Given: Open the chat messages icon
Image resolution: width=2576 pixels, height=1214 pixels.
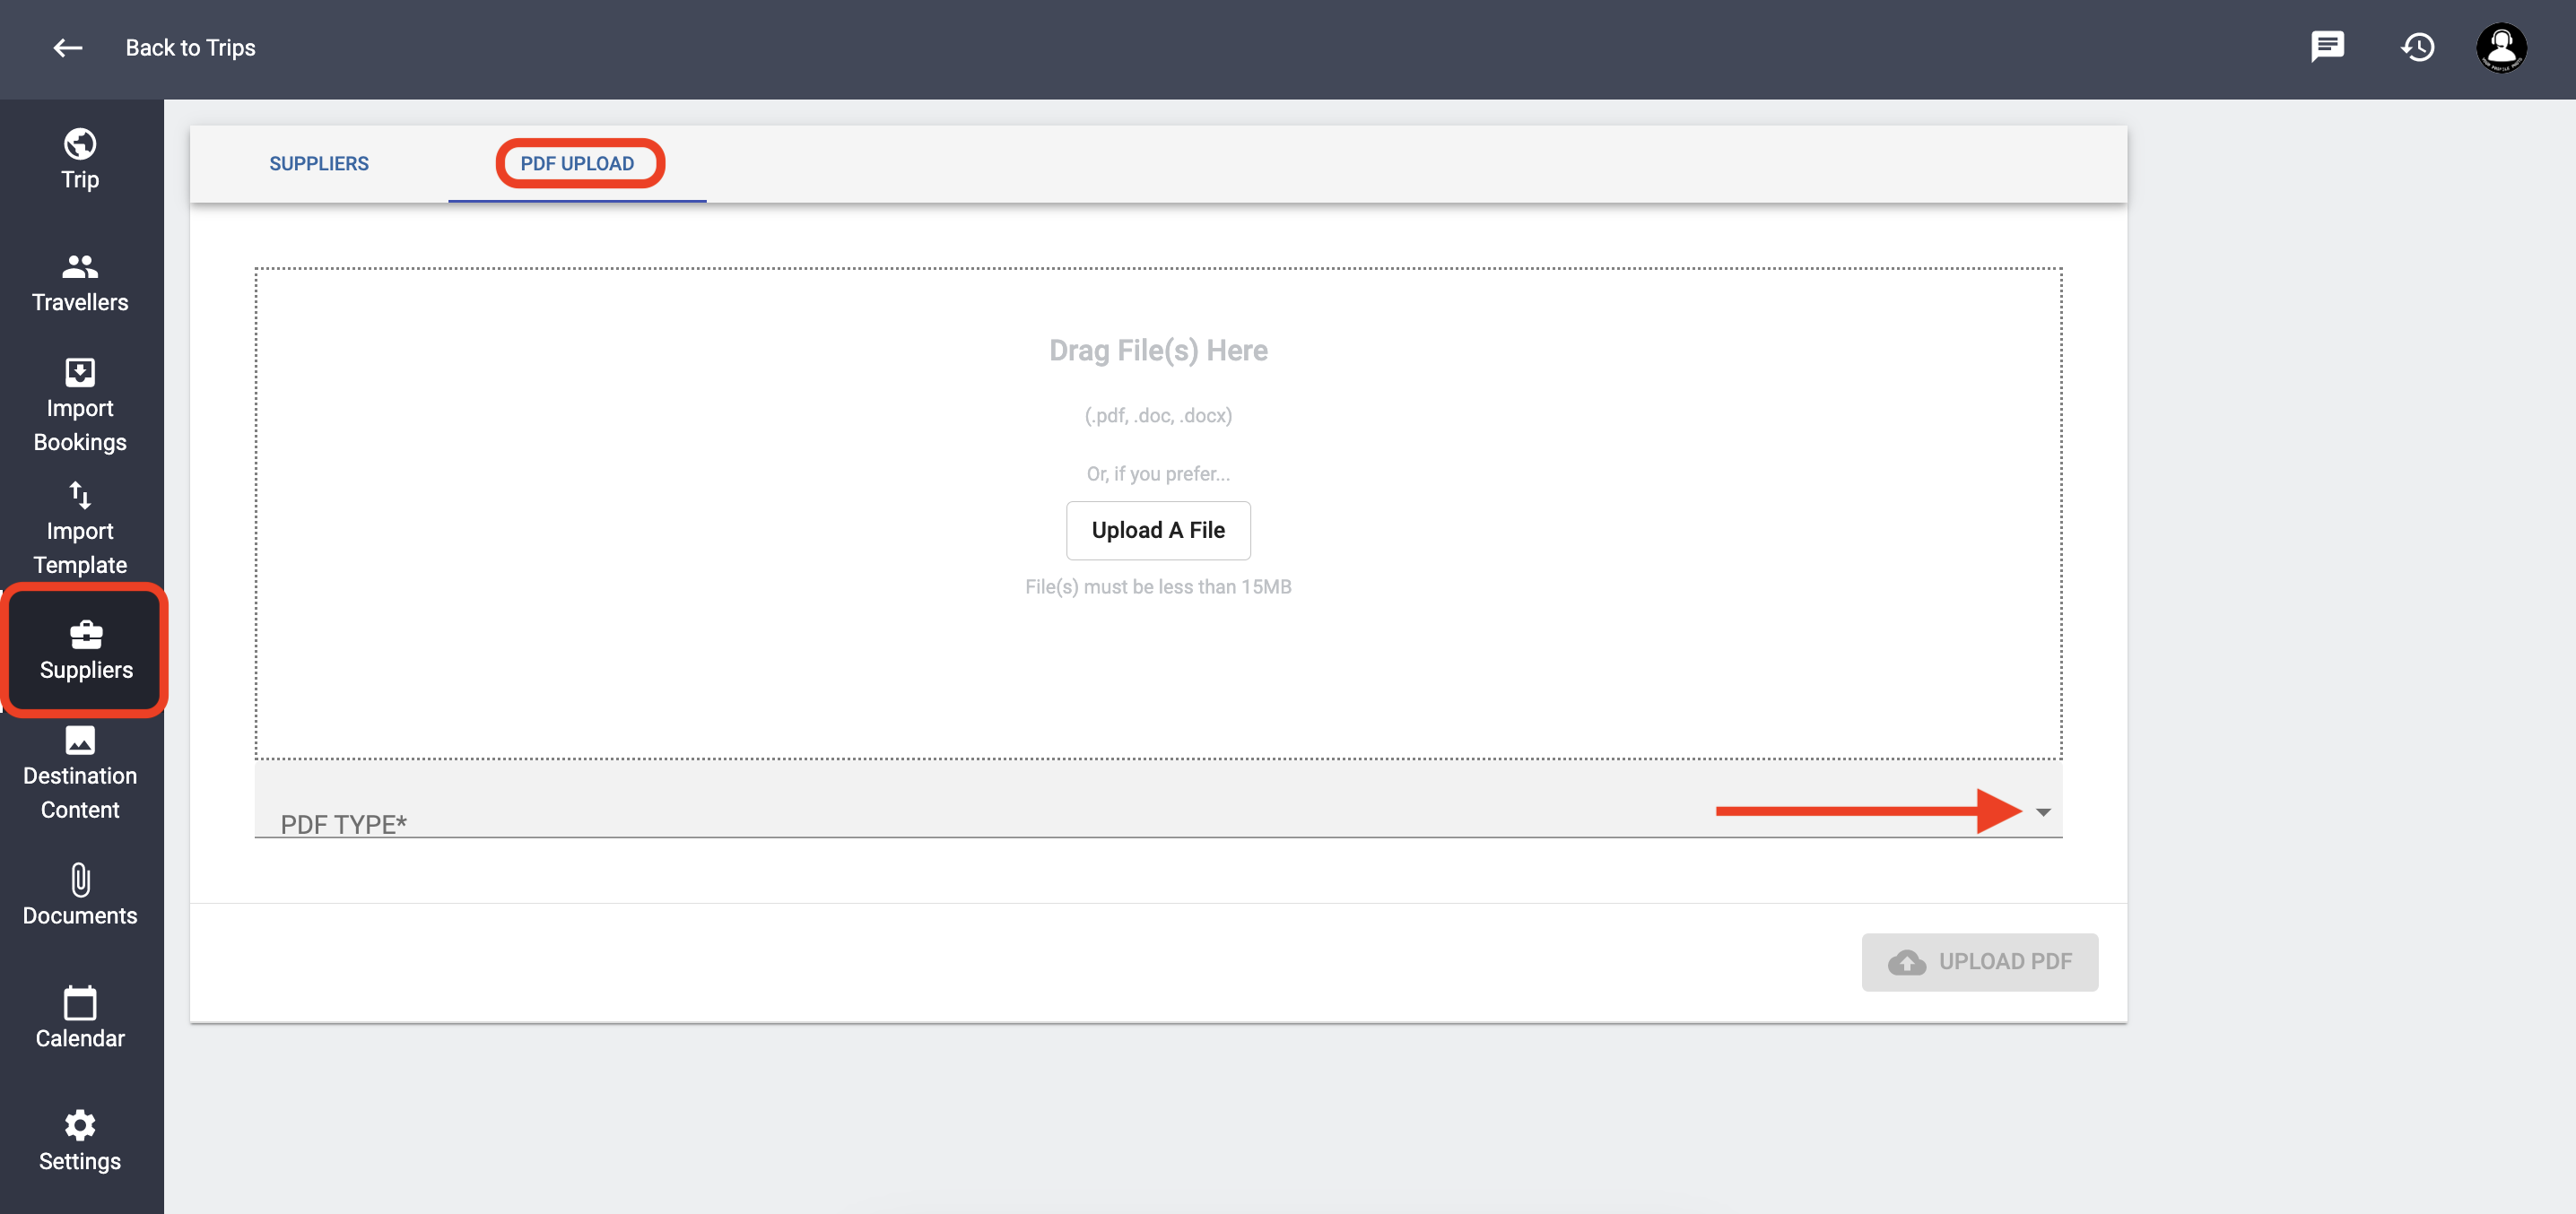Looking at the screenshot, I should pyautogui.click(x=2327, y=47).
